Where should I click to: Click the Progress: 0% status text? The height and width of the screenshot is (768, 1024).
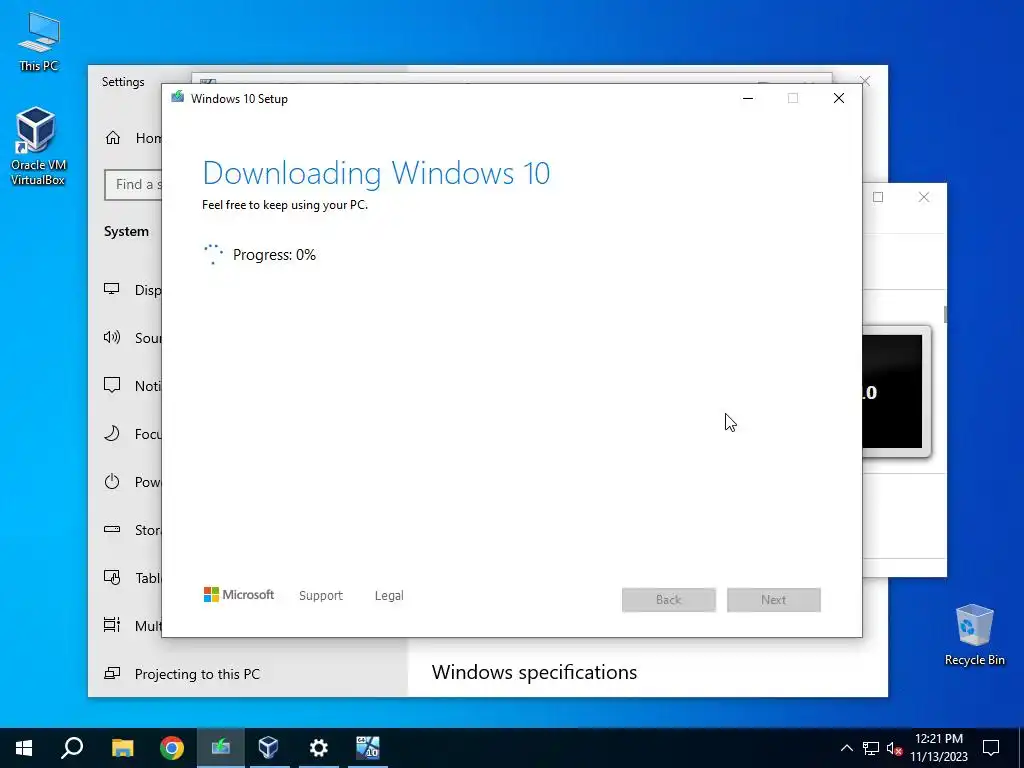pos(274,255)
